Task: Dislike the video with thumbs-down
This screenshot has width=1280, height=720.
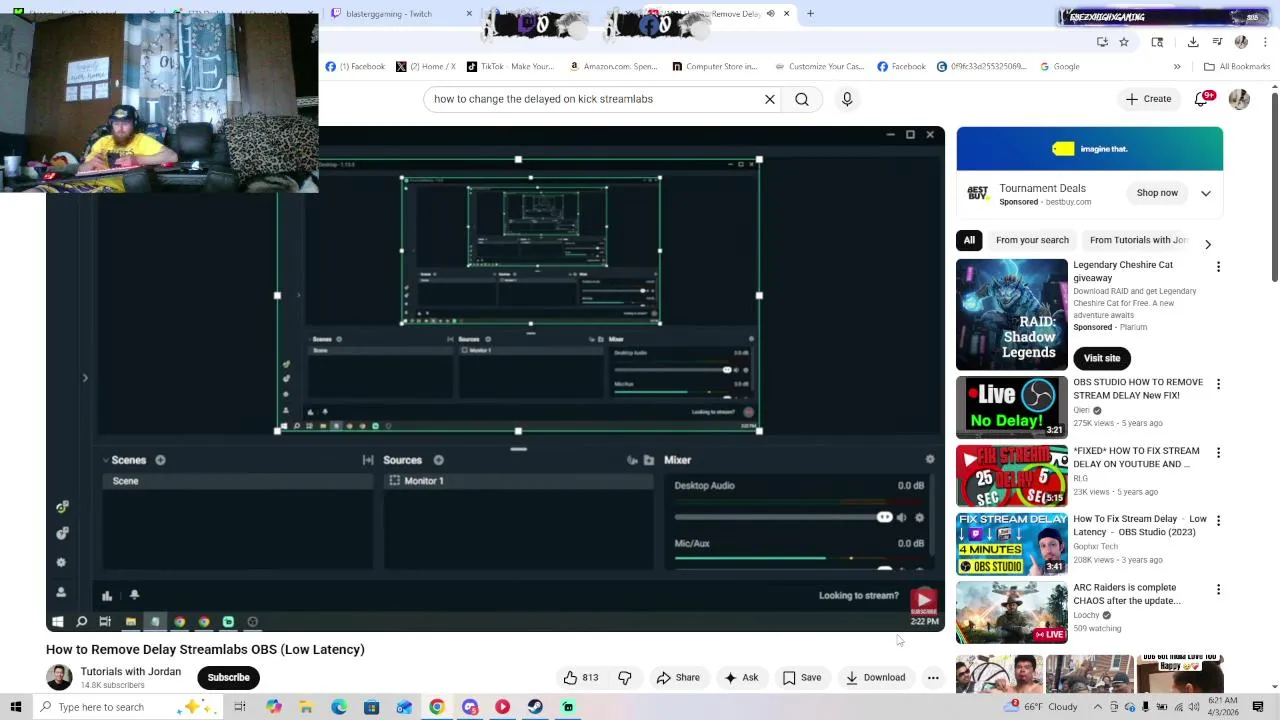Action: tap(625, 677)
